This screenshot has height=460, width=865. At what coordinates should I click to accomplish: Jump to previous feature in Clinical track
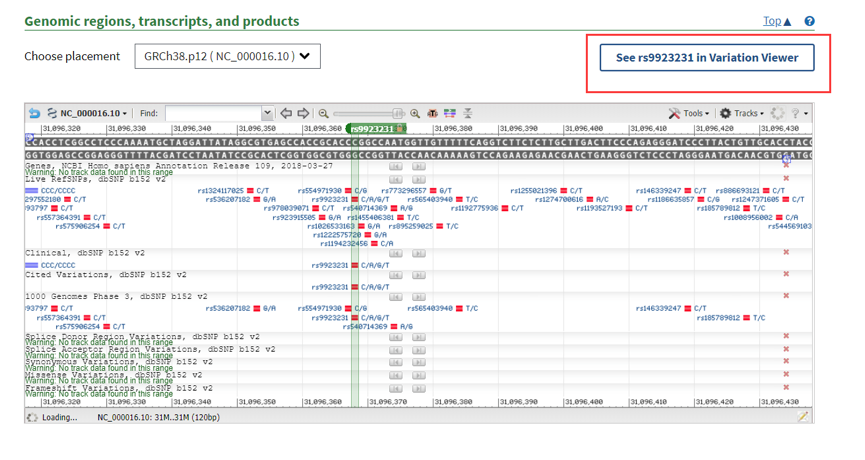pos(396,253)
